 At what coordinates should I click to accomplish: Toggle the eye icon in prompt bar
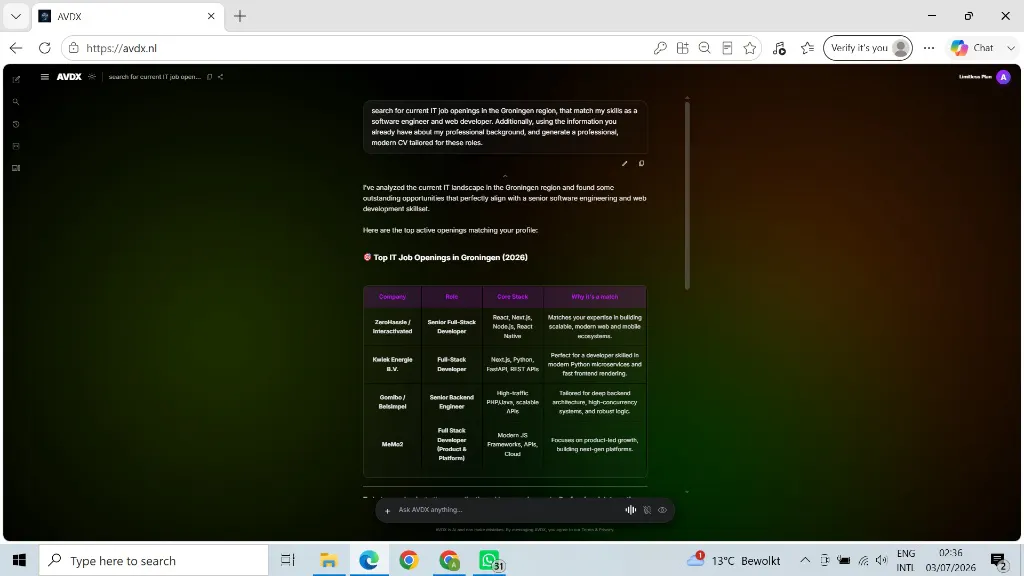662,510
